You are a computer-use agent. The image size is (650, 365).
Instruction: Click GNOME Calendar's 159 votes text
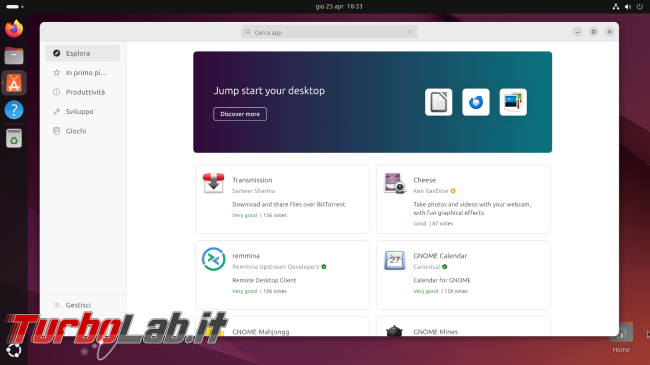[x=456, y=291]
